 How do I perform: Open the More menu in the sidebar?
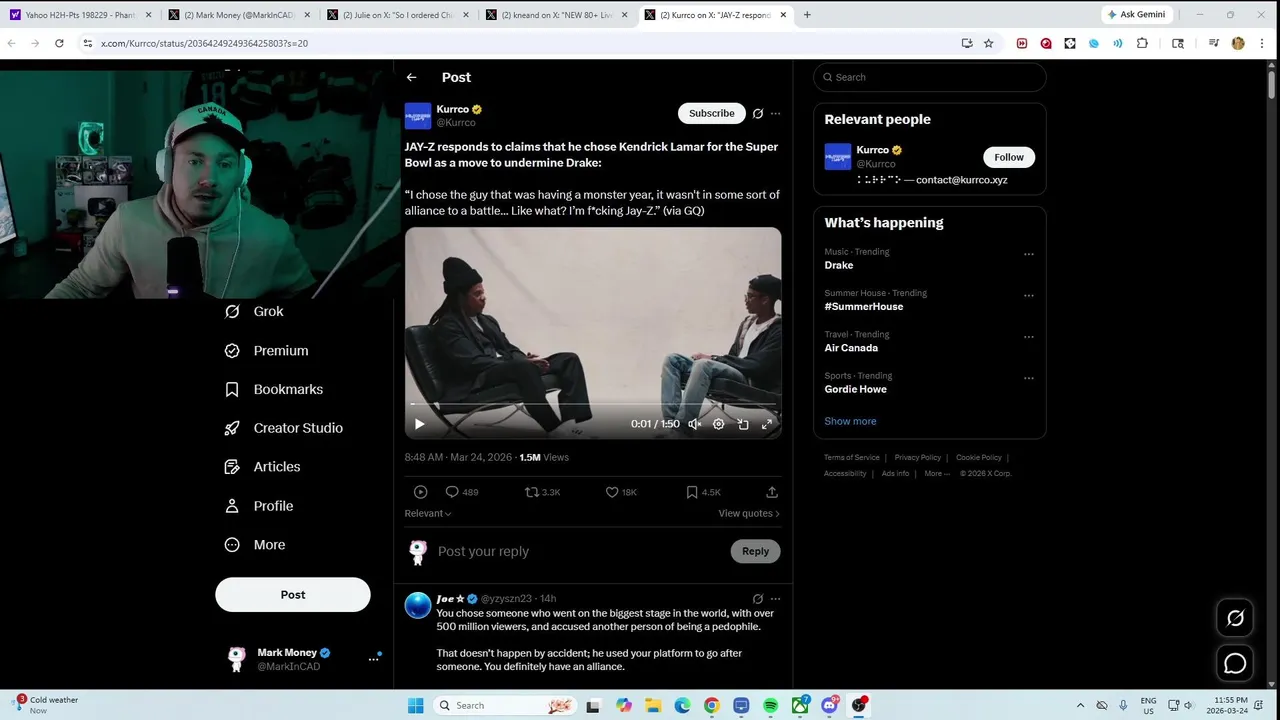tap(254, 545)
